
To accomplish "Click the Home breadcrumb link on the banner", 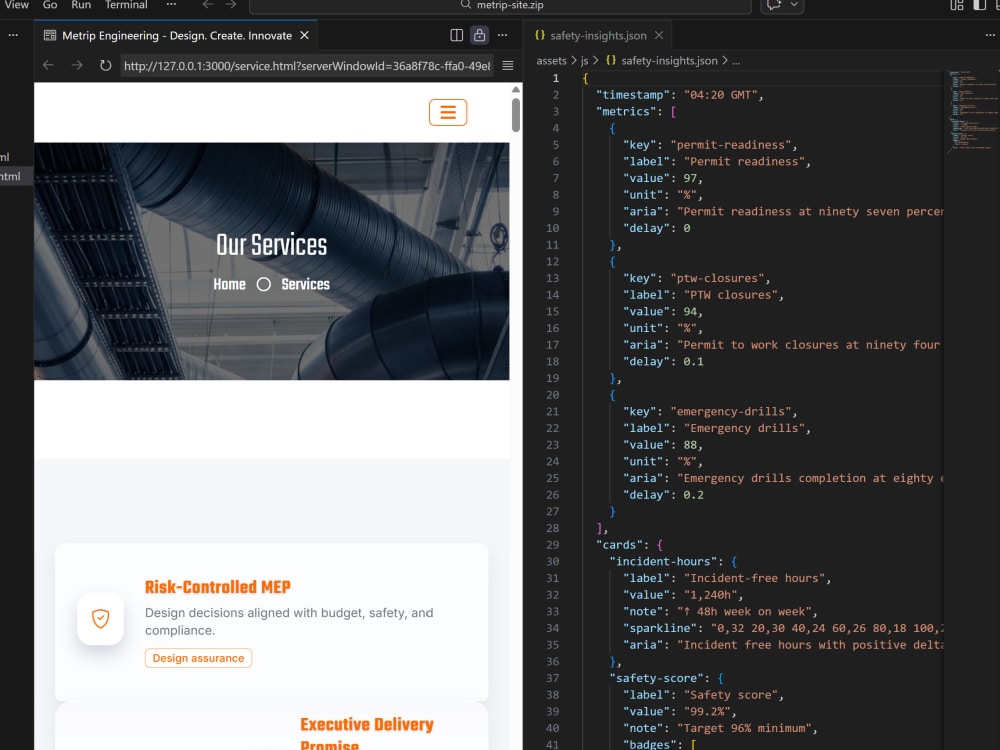I will click(x=230, y=284).
